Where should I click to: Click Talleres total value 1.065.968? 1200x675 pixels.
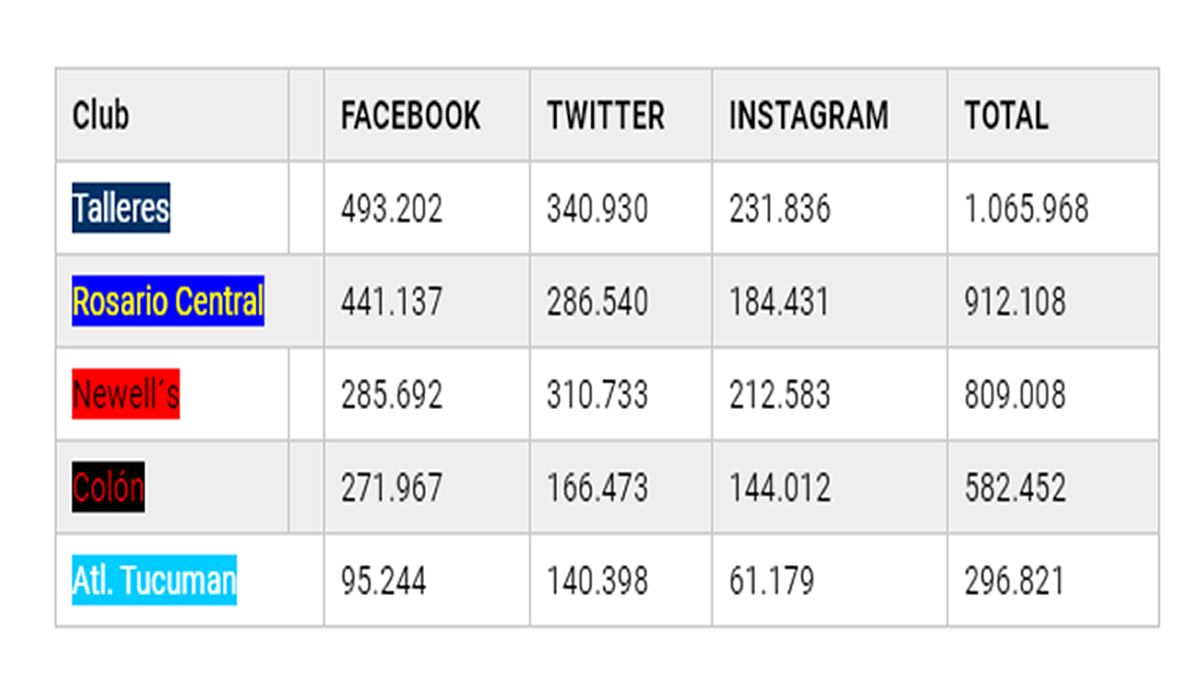point(1026,209)
